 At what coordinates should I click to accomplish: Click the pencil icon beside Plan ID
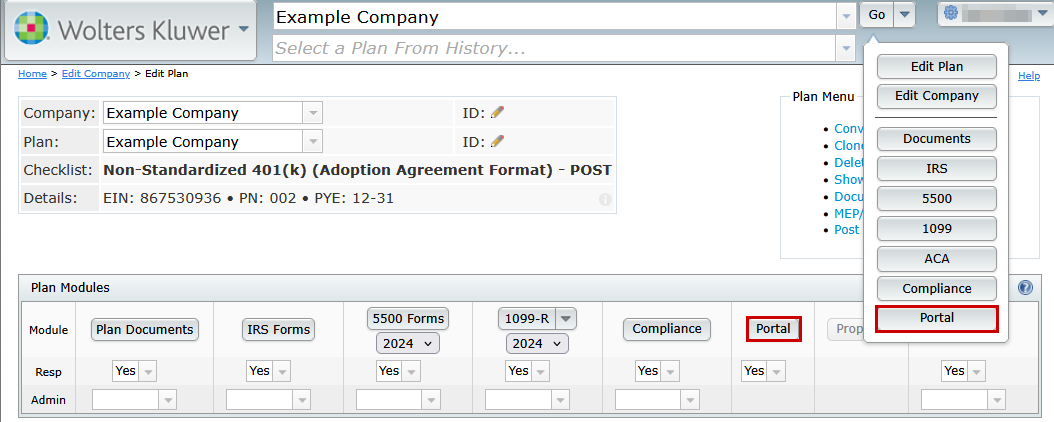498,142
